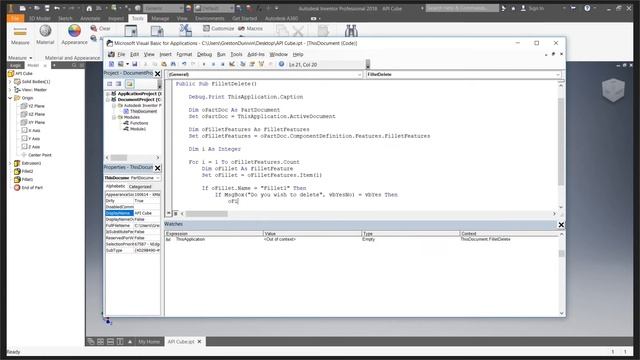Screen dimensions: 640x360
Task: Open the File menu in VBA editor
Action: [x=121, y=54]
